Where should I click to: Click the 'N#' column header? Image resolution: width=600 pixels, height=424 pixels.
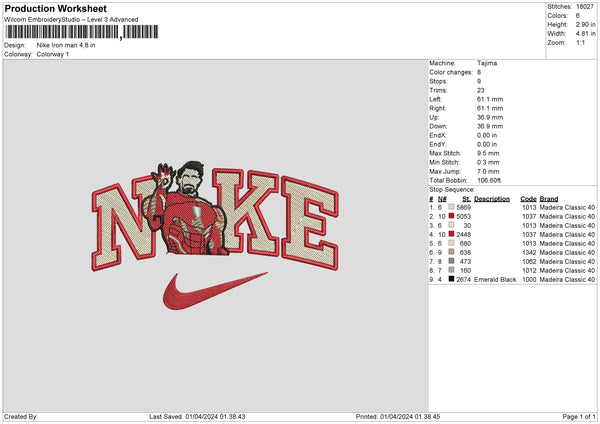tap(442, 199)
